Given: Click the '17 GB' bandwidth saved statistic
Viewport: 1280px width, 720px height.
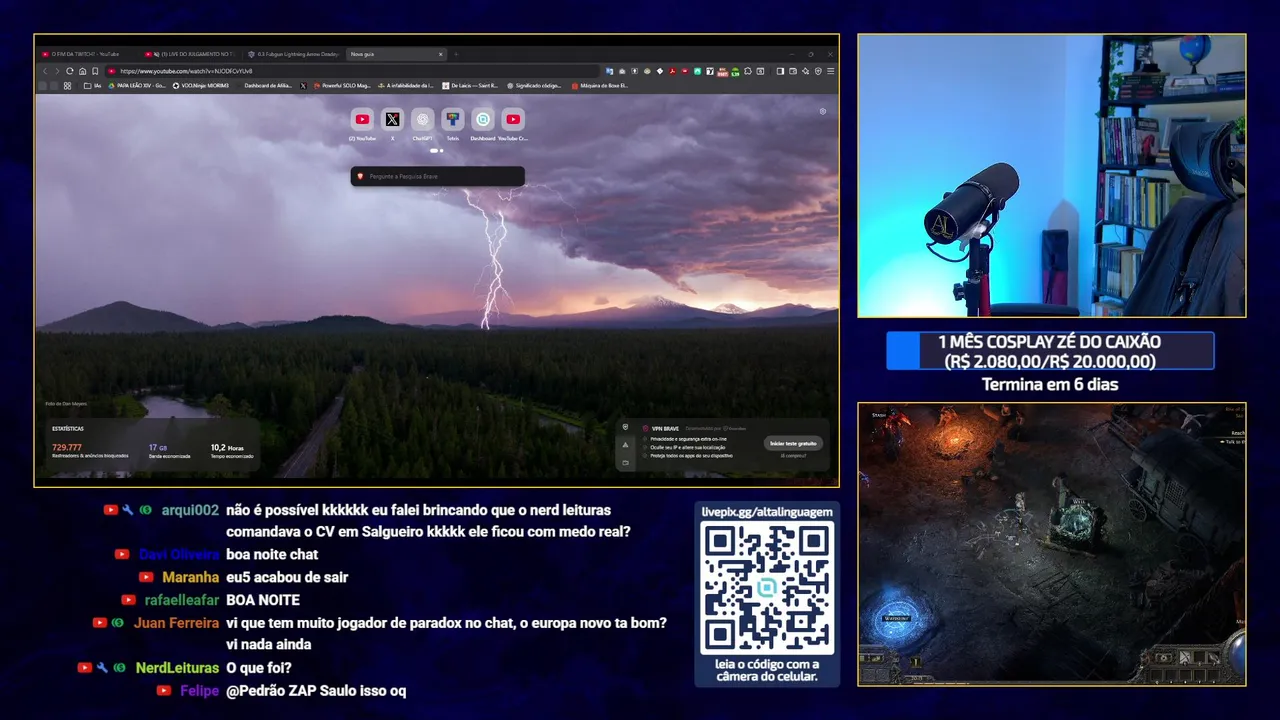Looking at the screenshot, I should tap(158, 447).
